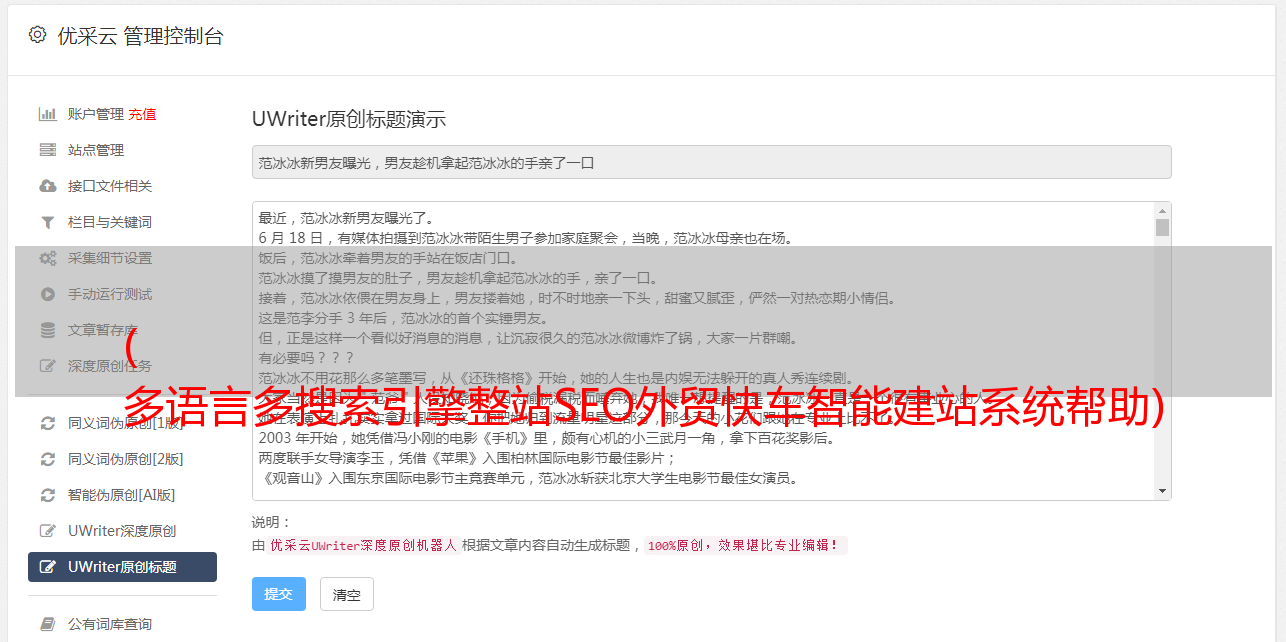1286x642 pixels.
Task: Click the filter icon for 栏目与关键词
Action: pos(47,222)
